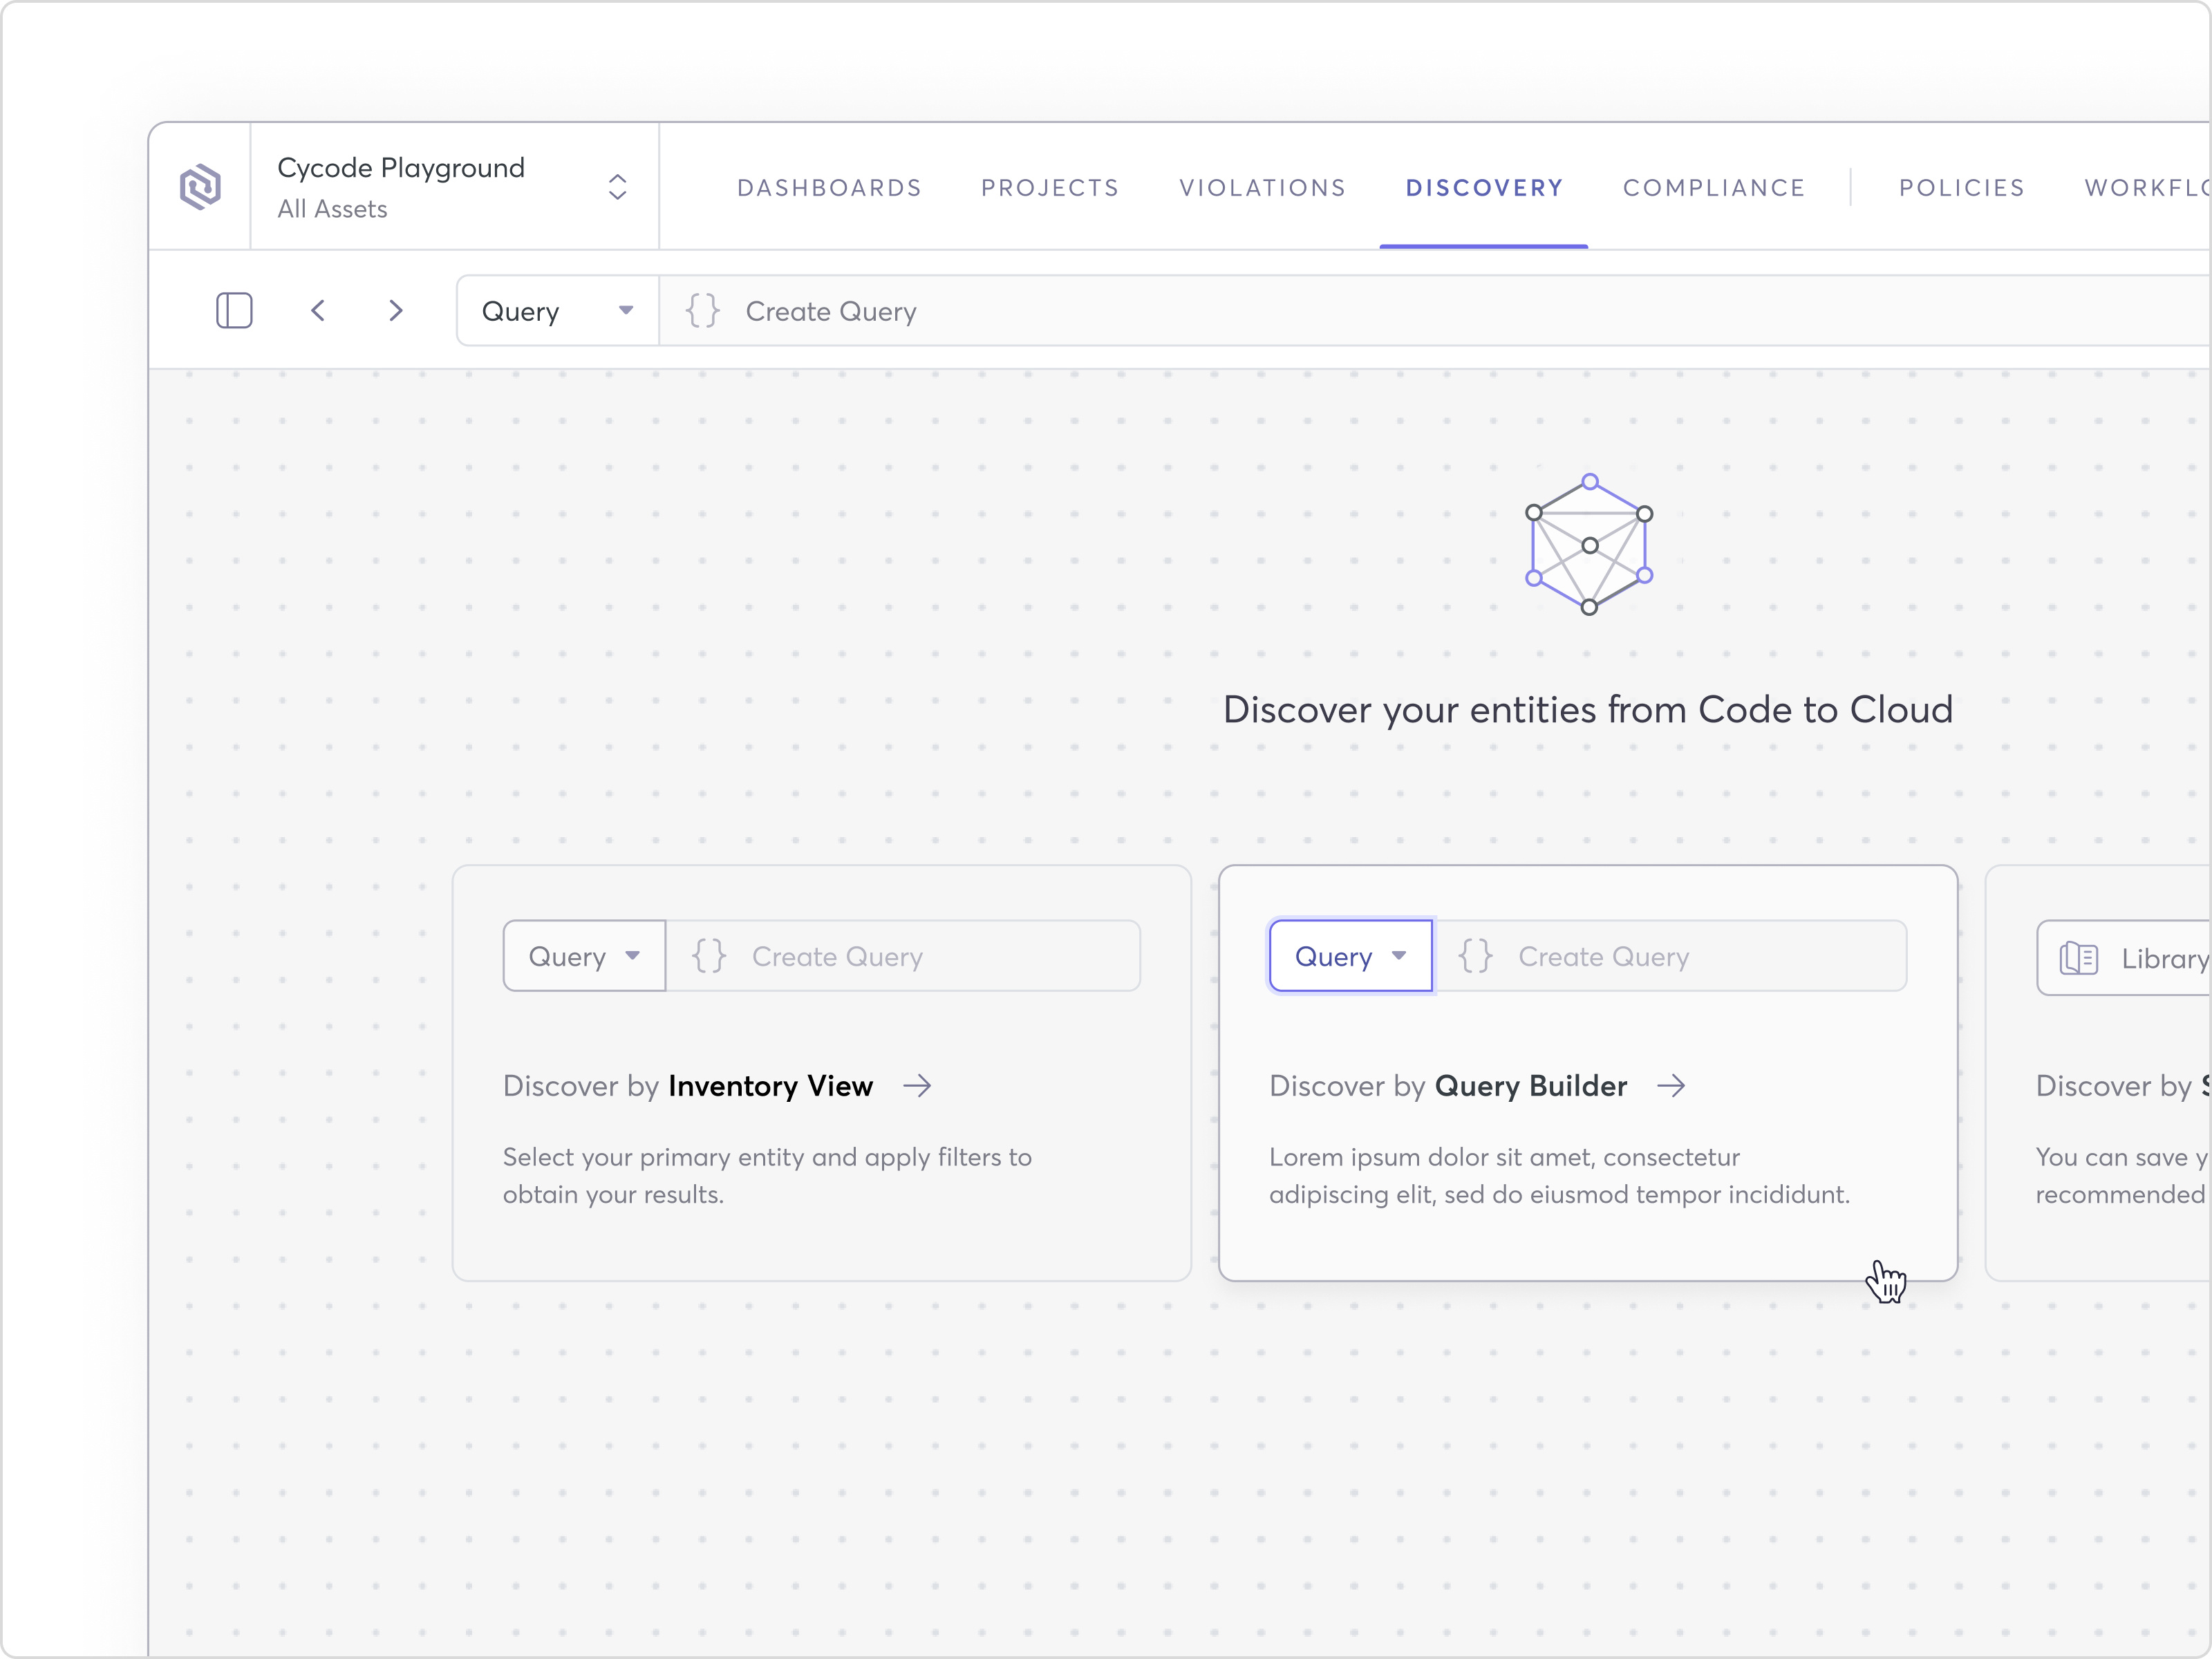
Task: Open the Query dropdown in top toolbar
Action: pos(556,310)
